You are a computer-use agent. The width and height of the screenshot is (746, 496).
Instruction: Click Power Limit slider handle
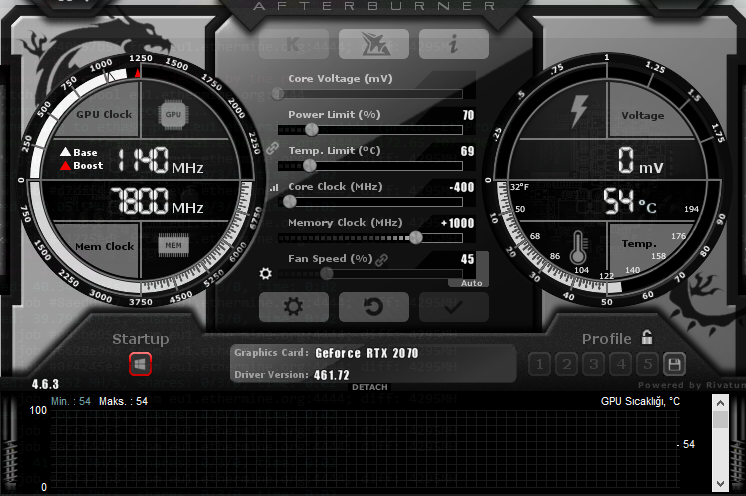[x=312, y=129]
